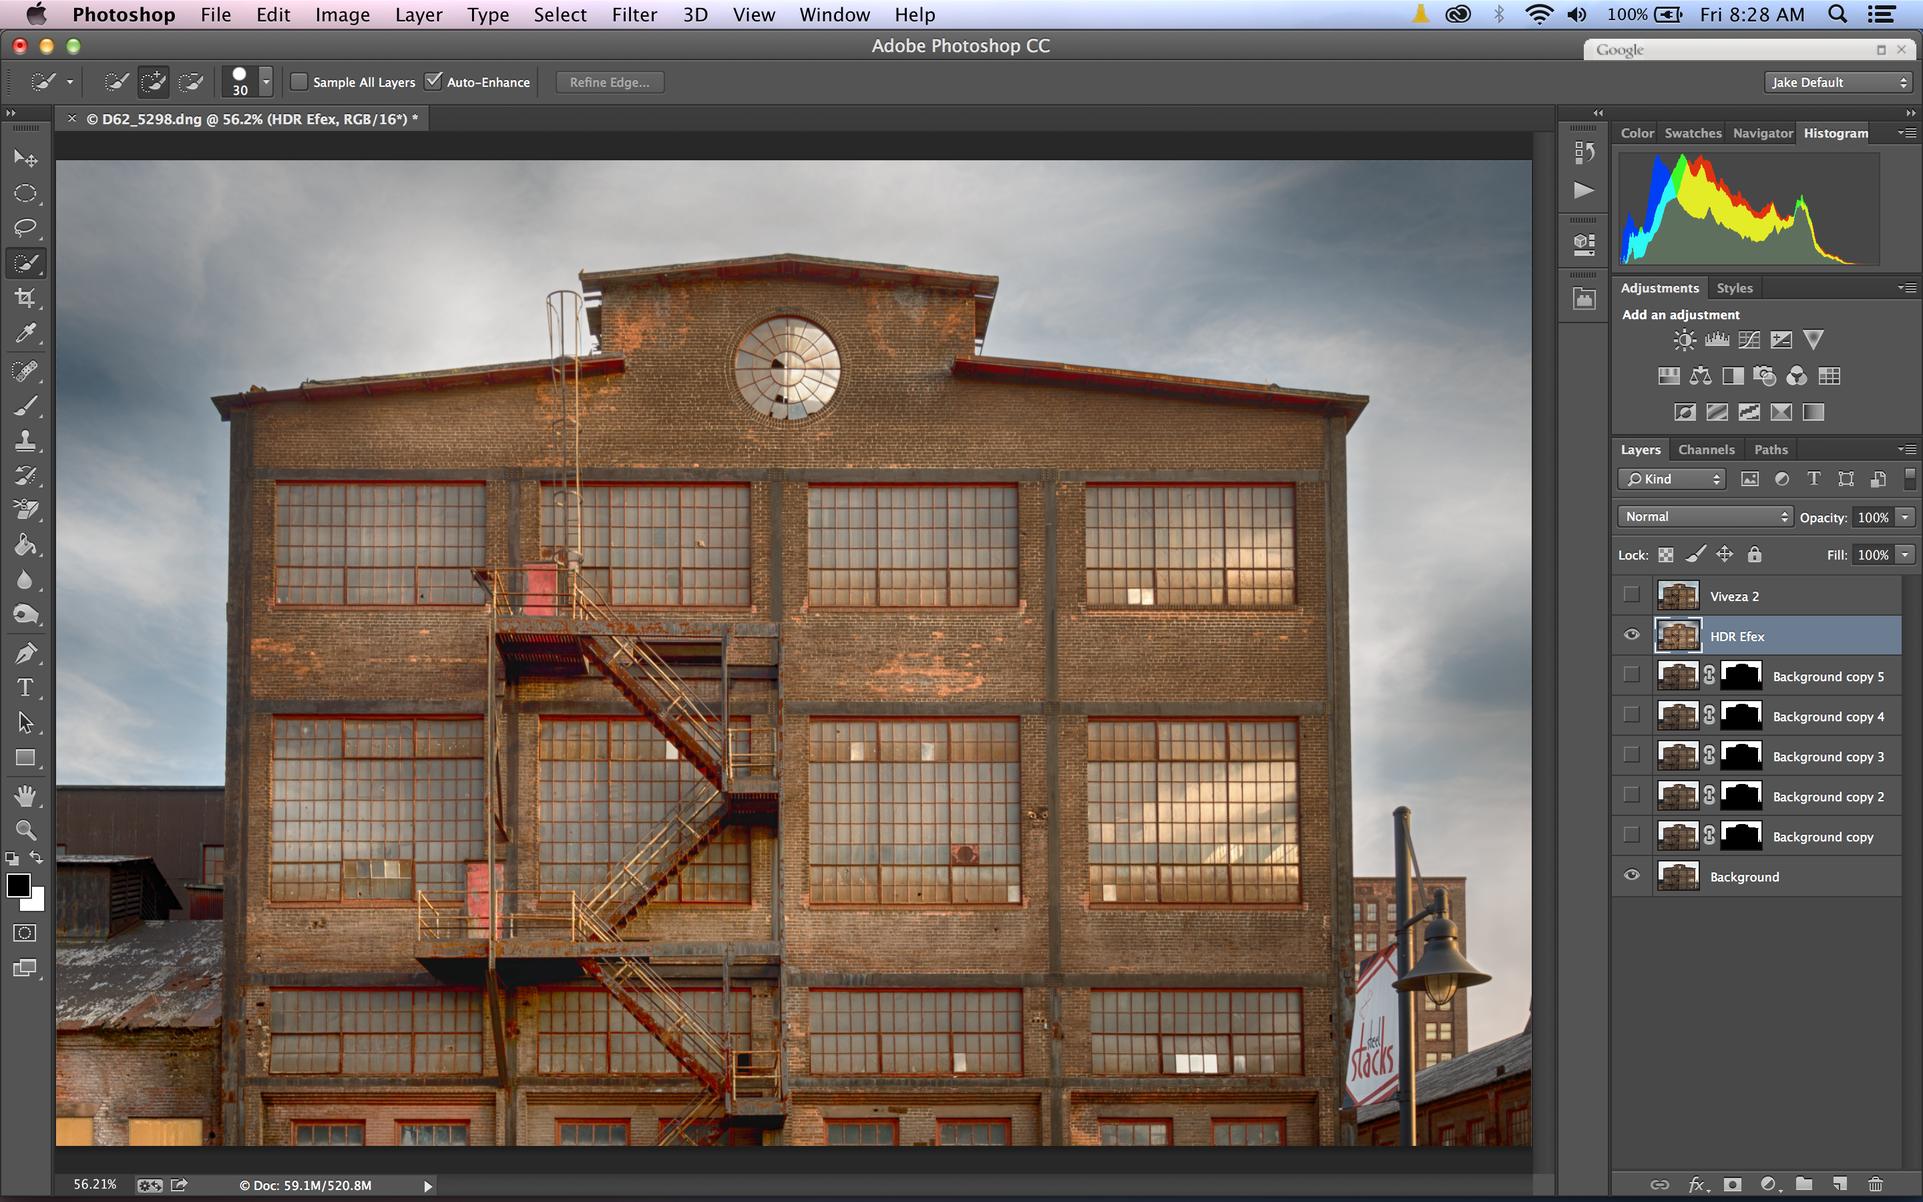This screenshot has height=1202, width=1923.
Task: Select the Clone Stamp tool
Action: pos(25,441)
